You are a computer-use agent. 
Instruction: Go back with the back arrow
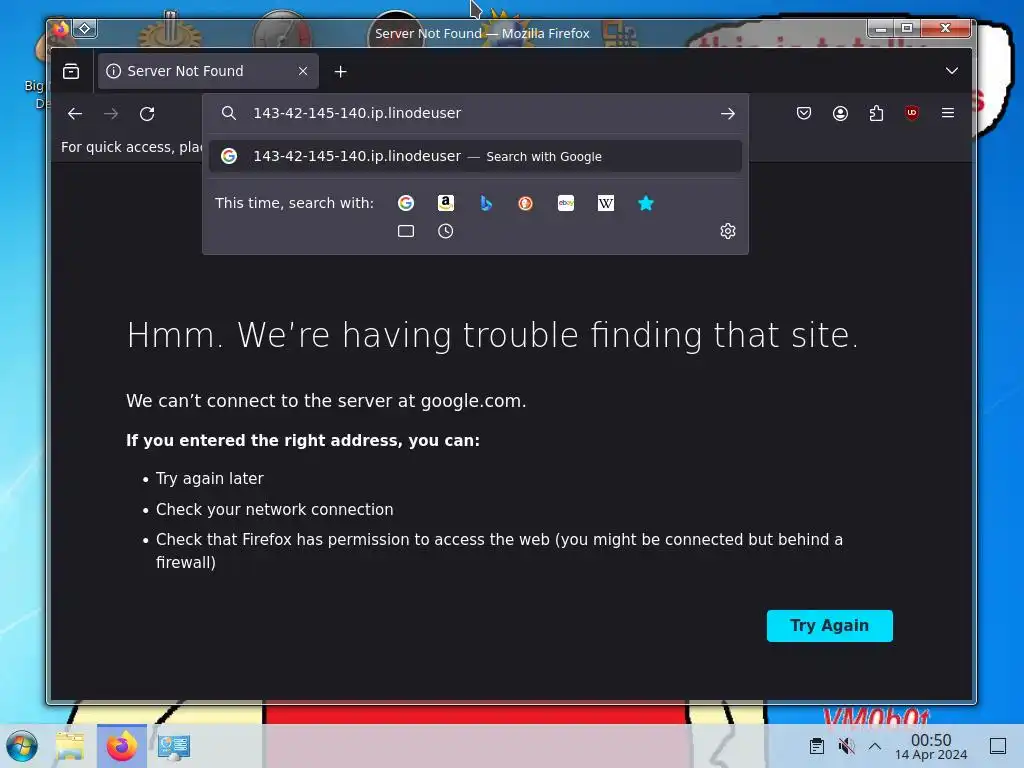coord(75,114)
